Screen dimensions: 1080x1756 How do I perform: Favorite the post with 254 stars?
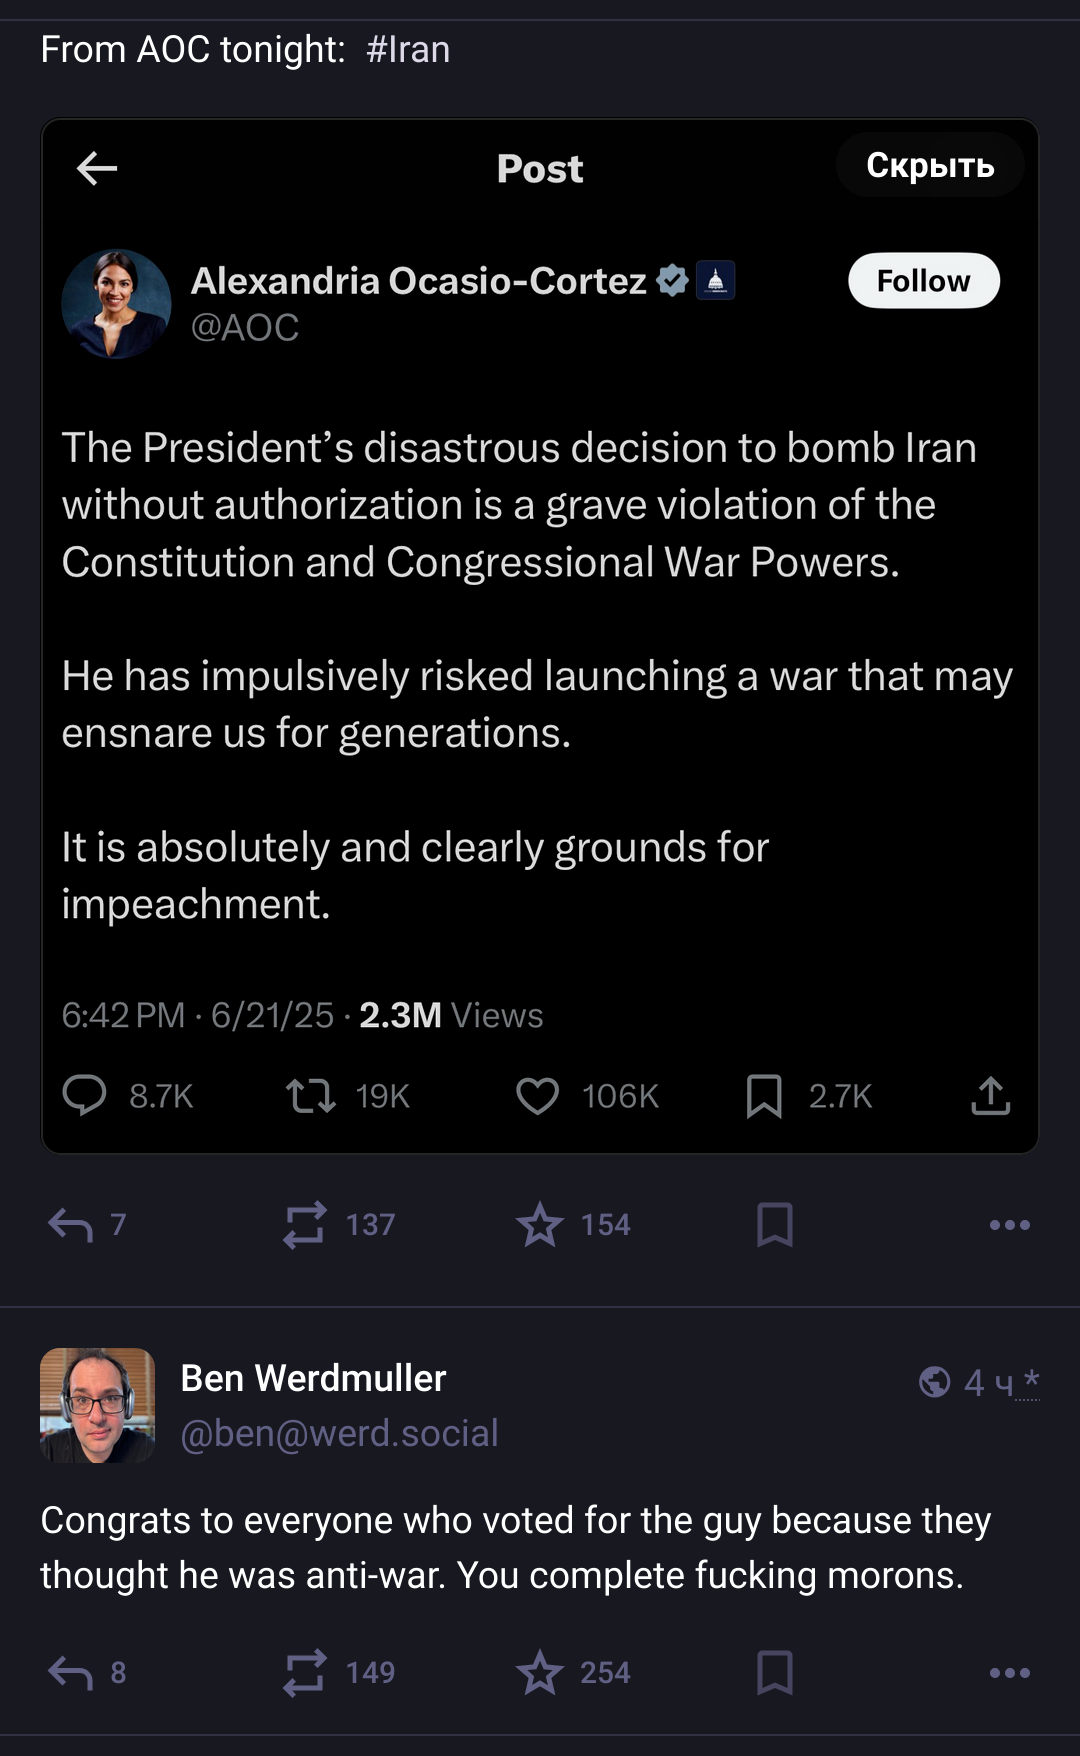point(540,1672)
